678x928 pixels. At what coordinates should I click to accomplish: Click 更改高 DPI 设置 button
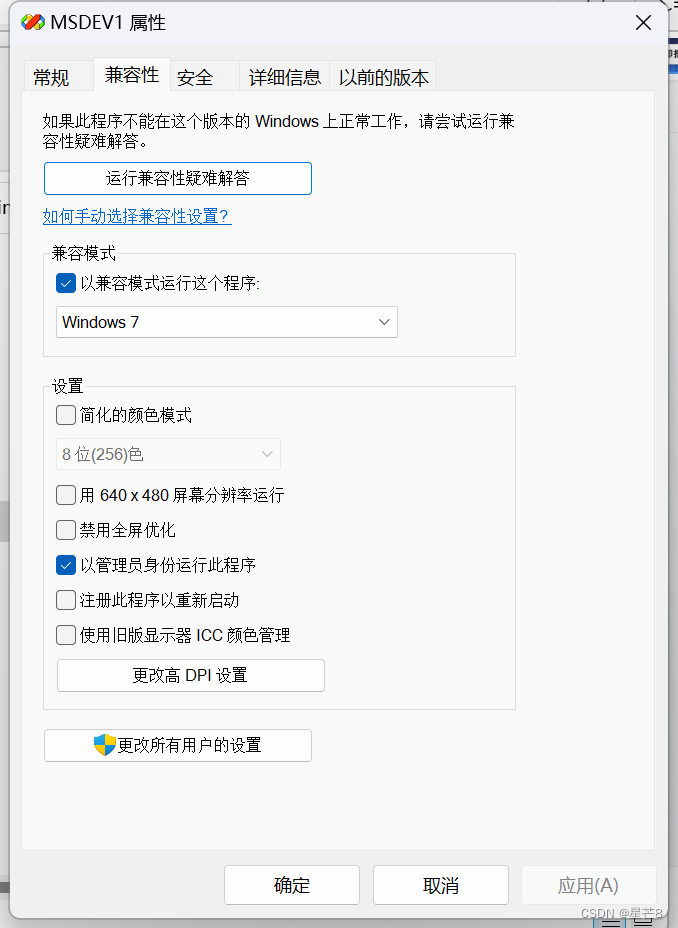pyautogui.click(x=190, y=675)
